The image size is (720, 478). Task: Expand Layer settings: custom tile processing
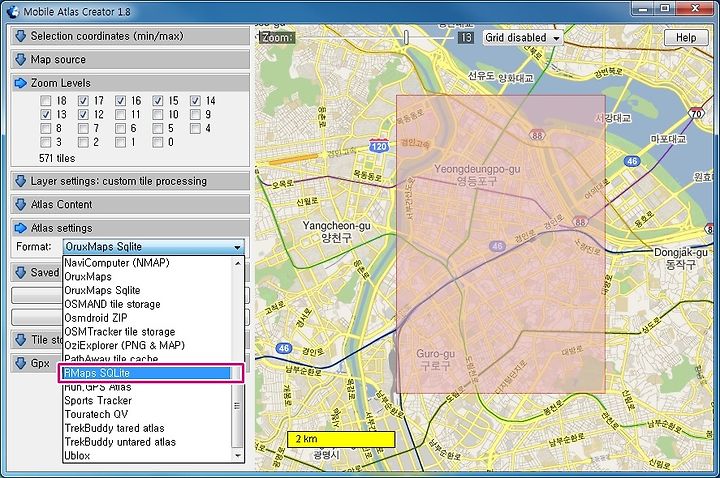(130, 181)
